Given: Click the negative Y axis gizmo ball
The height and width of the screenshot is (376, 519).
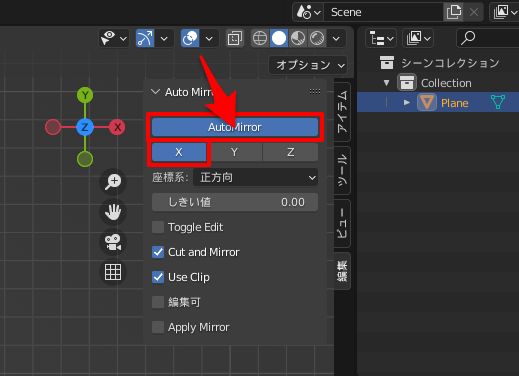Looking at the screenshot, I should pyautogui.click(x=85, y=159).
